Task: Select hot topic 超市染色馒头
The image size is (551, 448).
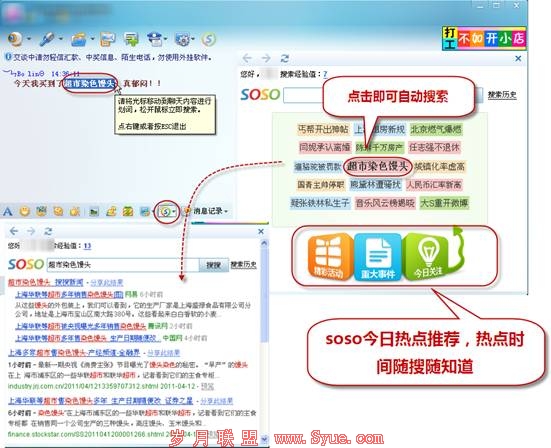Action: pyautogui.click(x=377, y=166)
